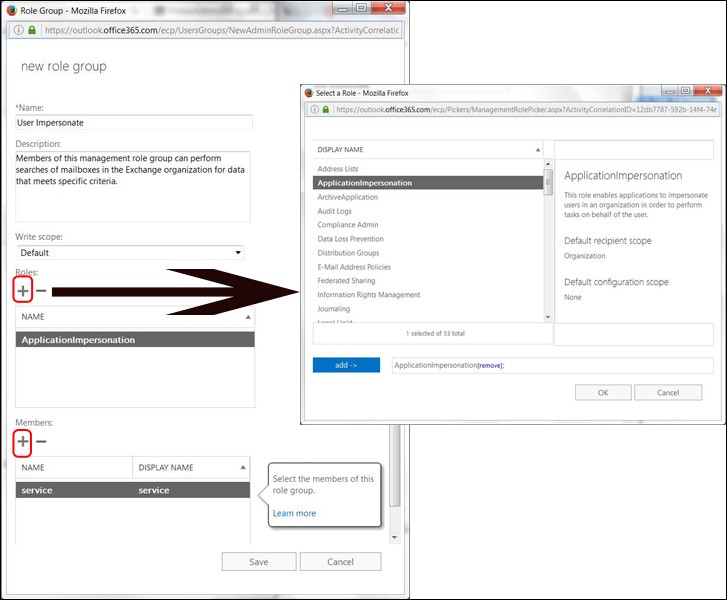Screen dimensions: 727x600
Task: Click the Role Group page scrollbar down arrow
Action: [x=395, y=537]
